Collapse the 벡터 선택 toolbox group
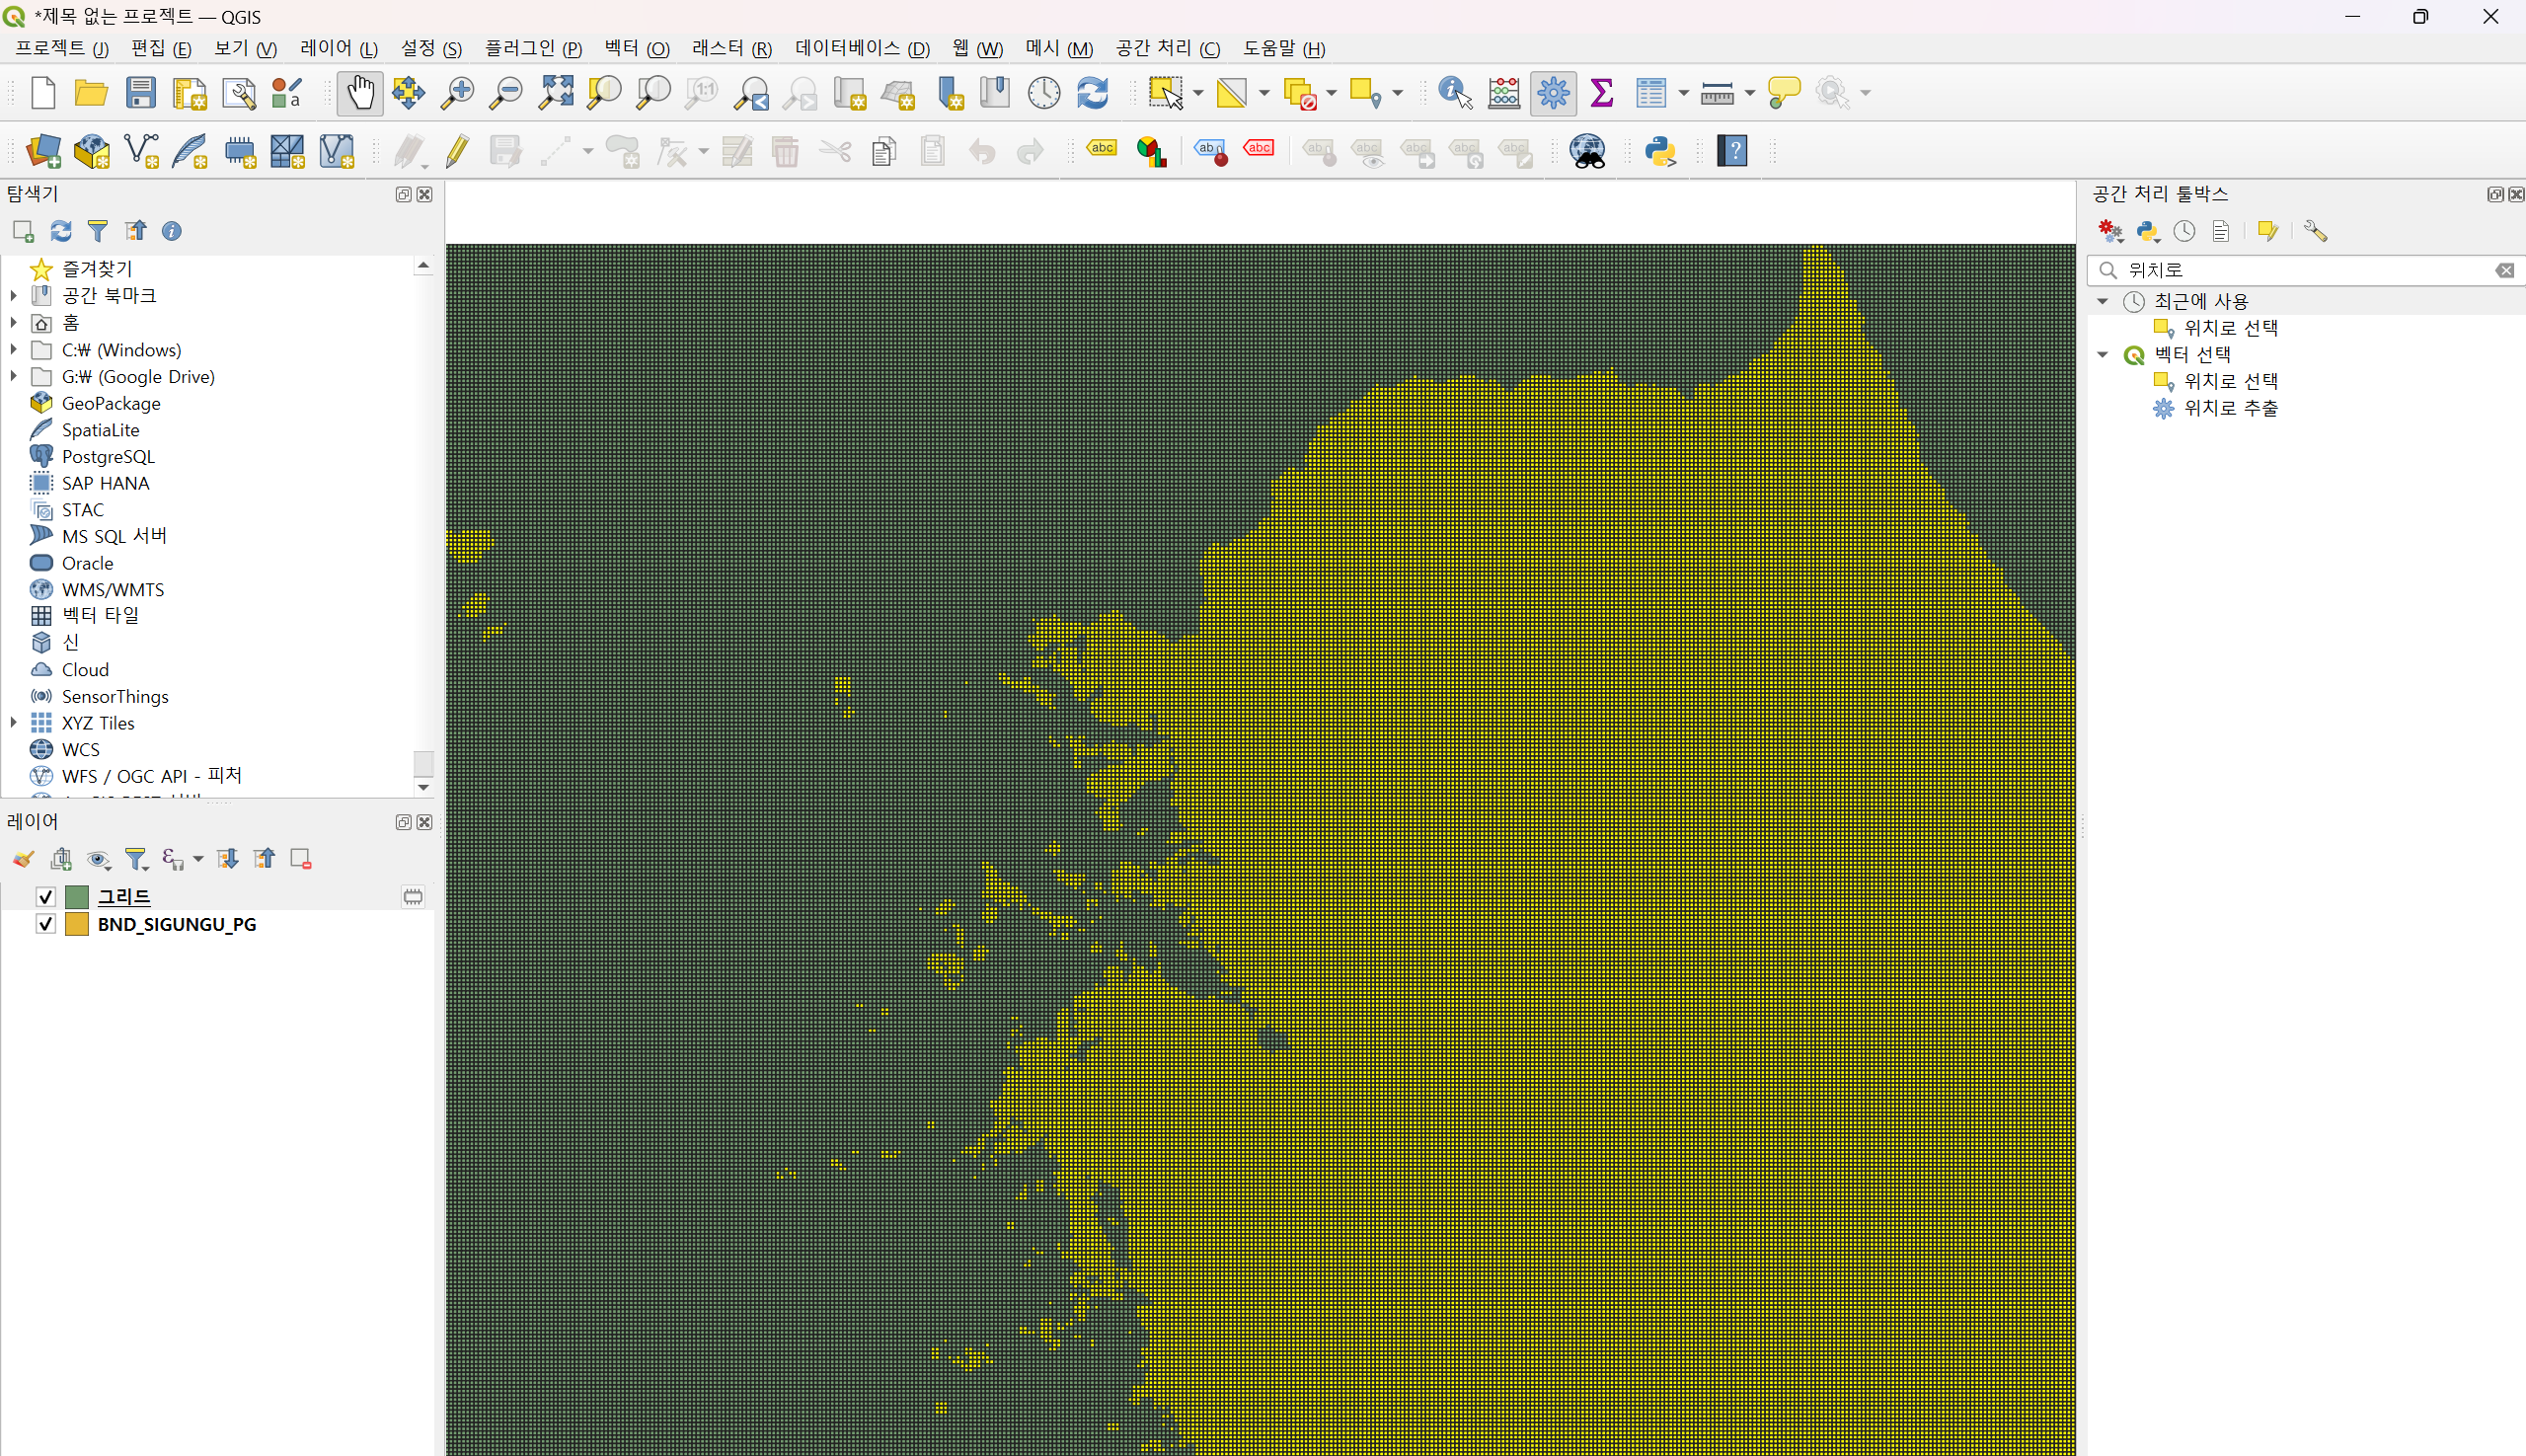This screenshot has width=2526, height=1456. 2102,355
